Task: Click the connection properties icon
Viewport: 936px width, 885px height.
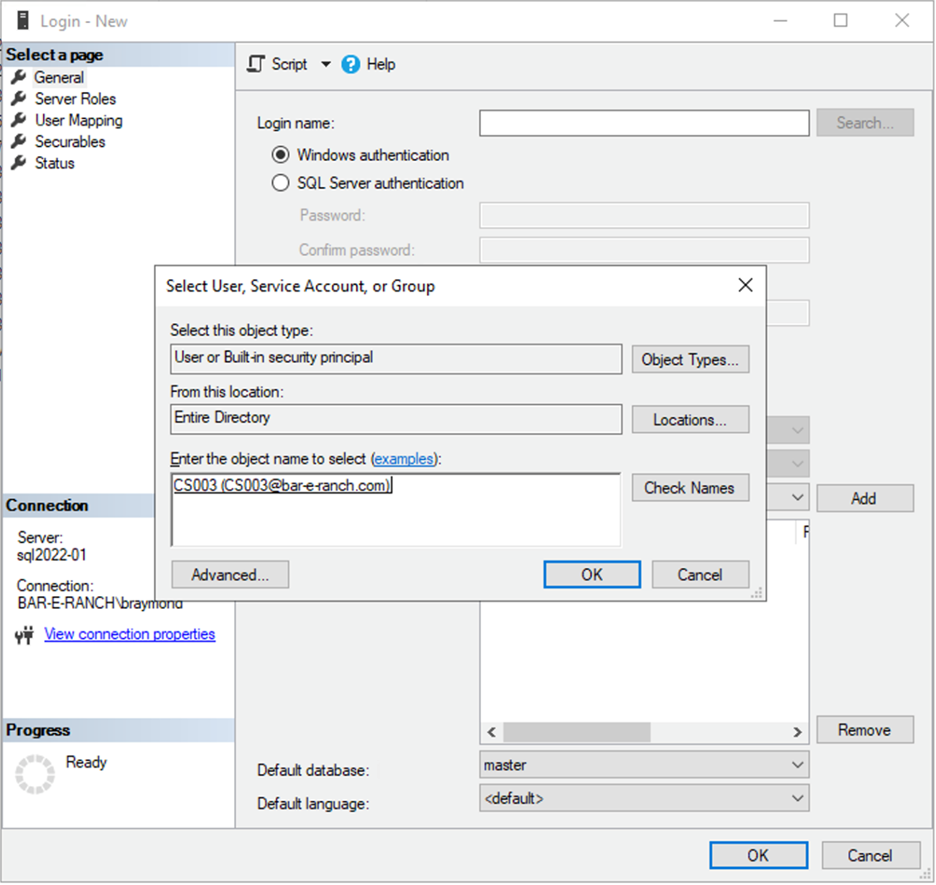Action: coord(26,635)
